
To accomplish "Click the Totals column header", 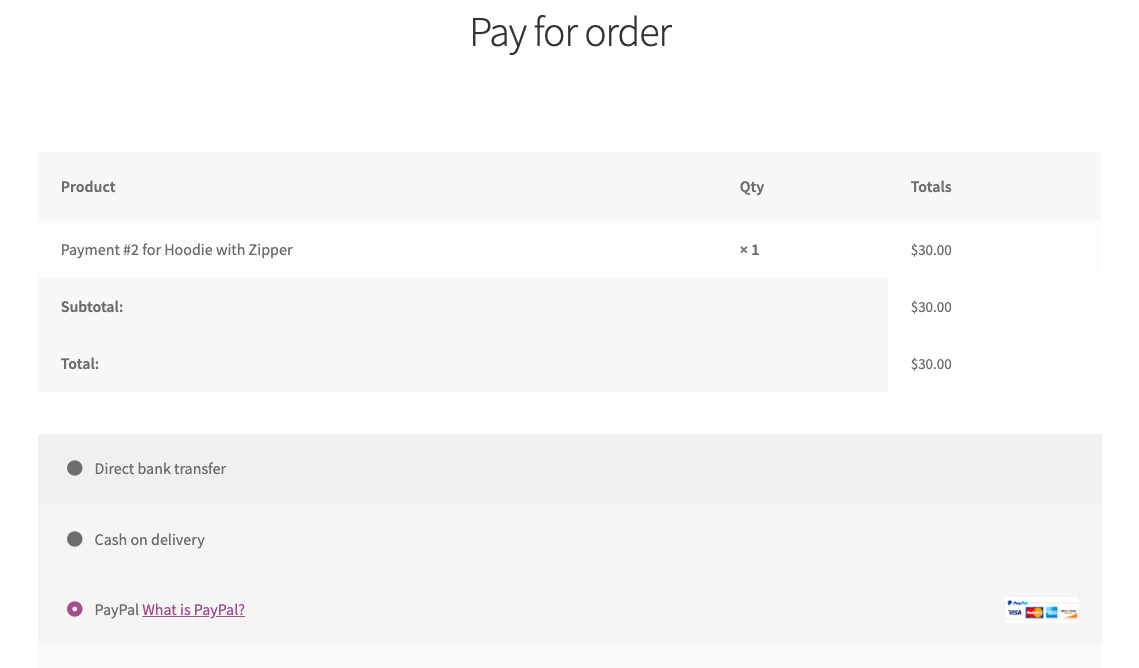I will pos(930,187).
